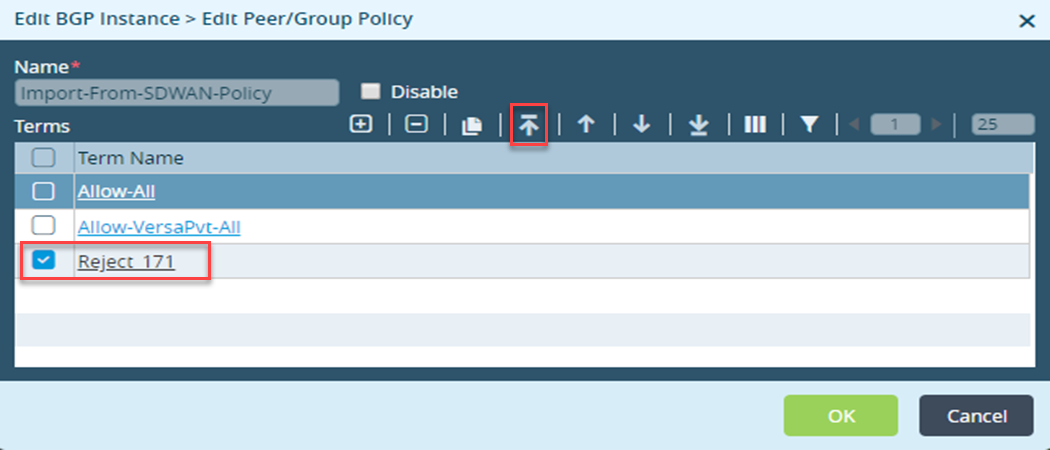Uncheck the Reject_171 term checkbox

pyautogui.click(x=44, y=260)
